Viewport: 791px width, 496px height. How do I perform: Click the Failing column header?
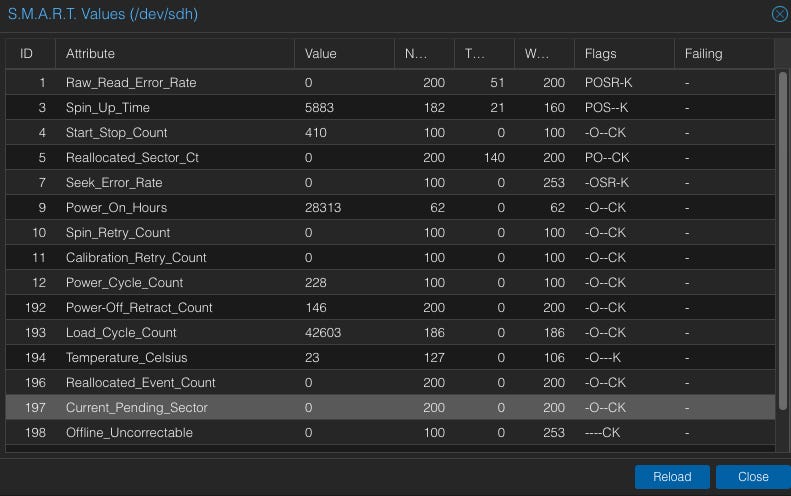point(724,53)
